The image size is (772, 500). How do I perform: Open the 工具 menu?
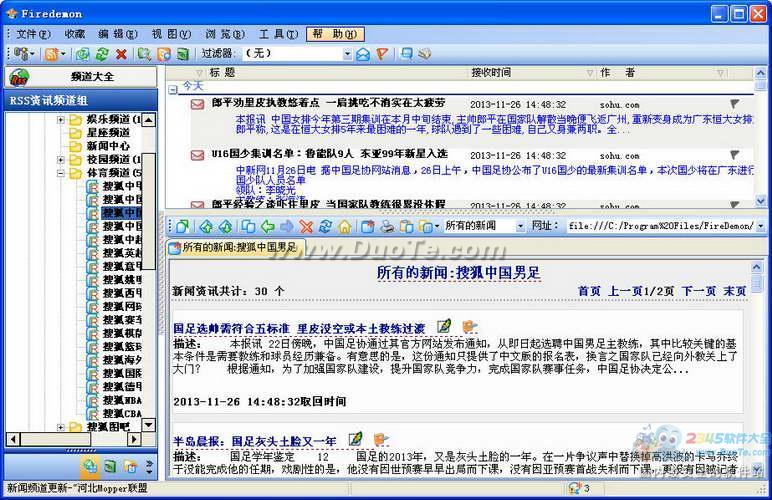[278, 34]
